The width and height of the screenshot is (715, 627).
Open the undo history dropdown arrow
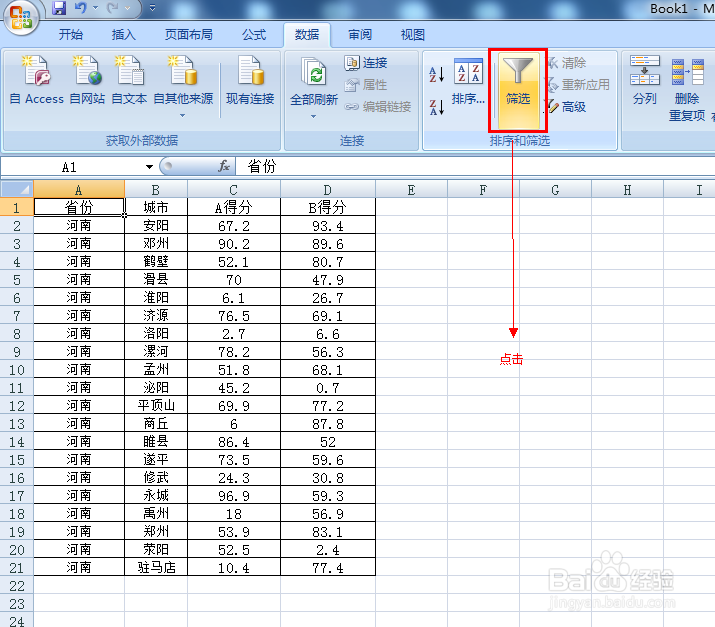(96, 8)
